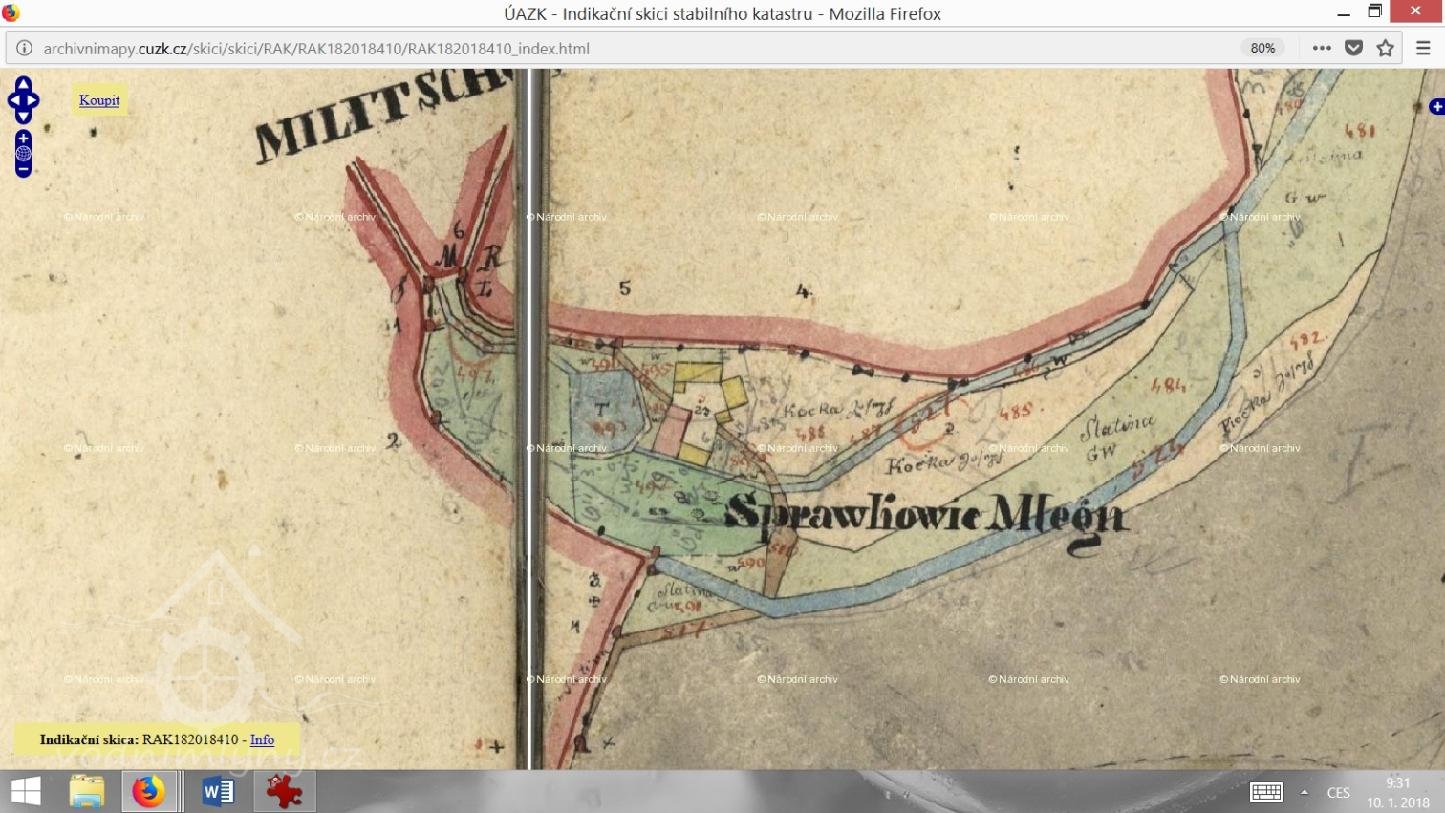The height and width of the screenshot is (813, 1445).
Task: Pan the map up with arrow
Action: pyautogui.click(x=23, y=83)
